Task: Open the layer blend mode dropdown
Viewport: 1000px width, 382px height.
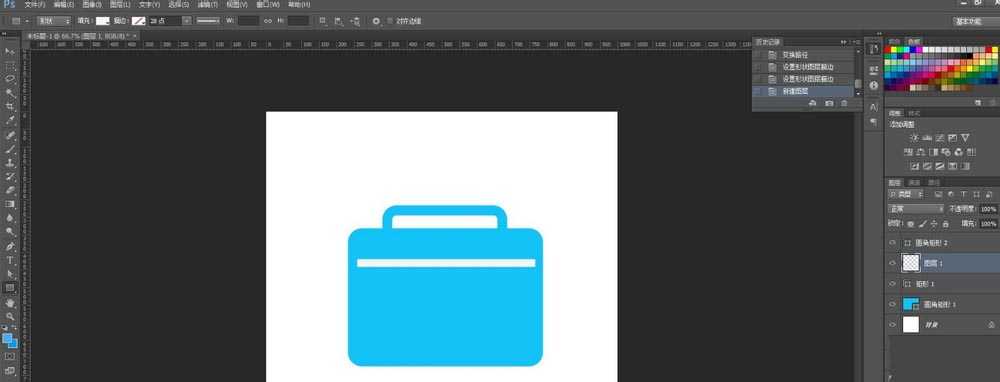Action: pos(916,209)
